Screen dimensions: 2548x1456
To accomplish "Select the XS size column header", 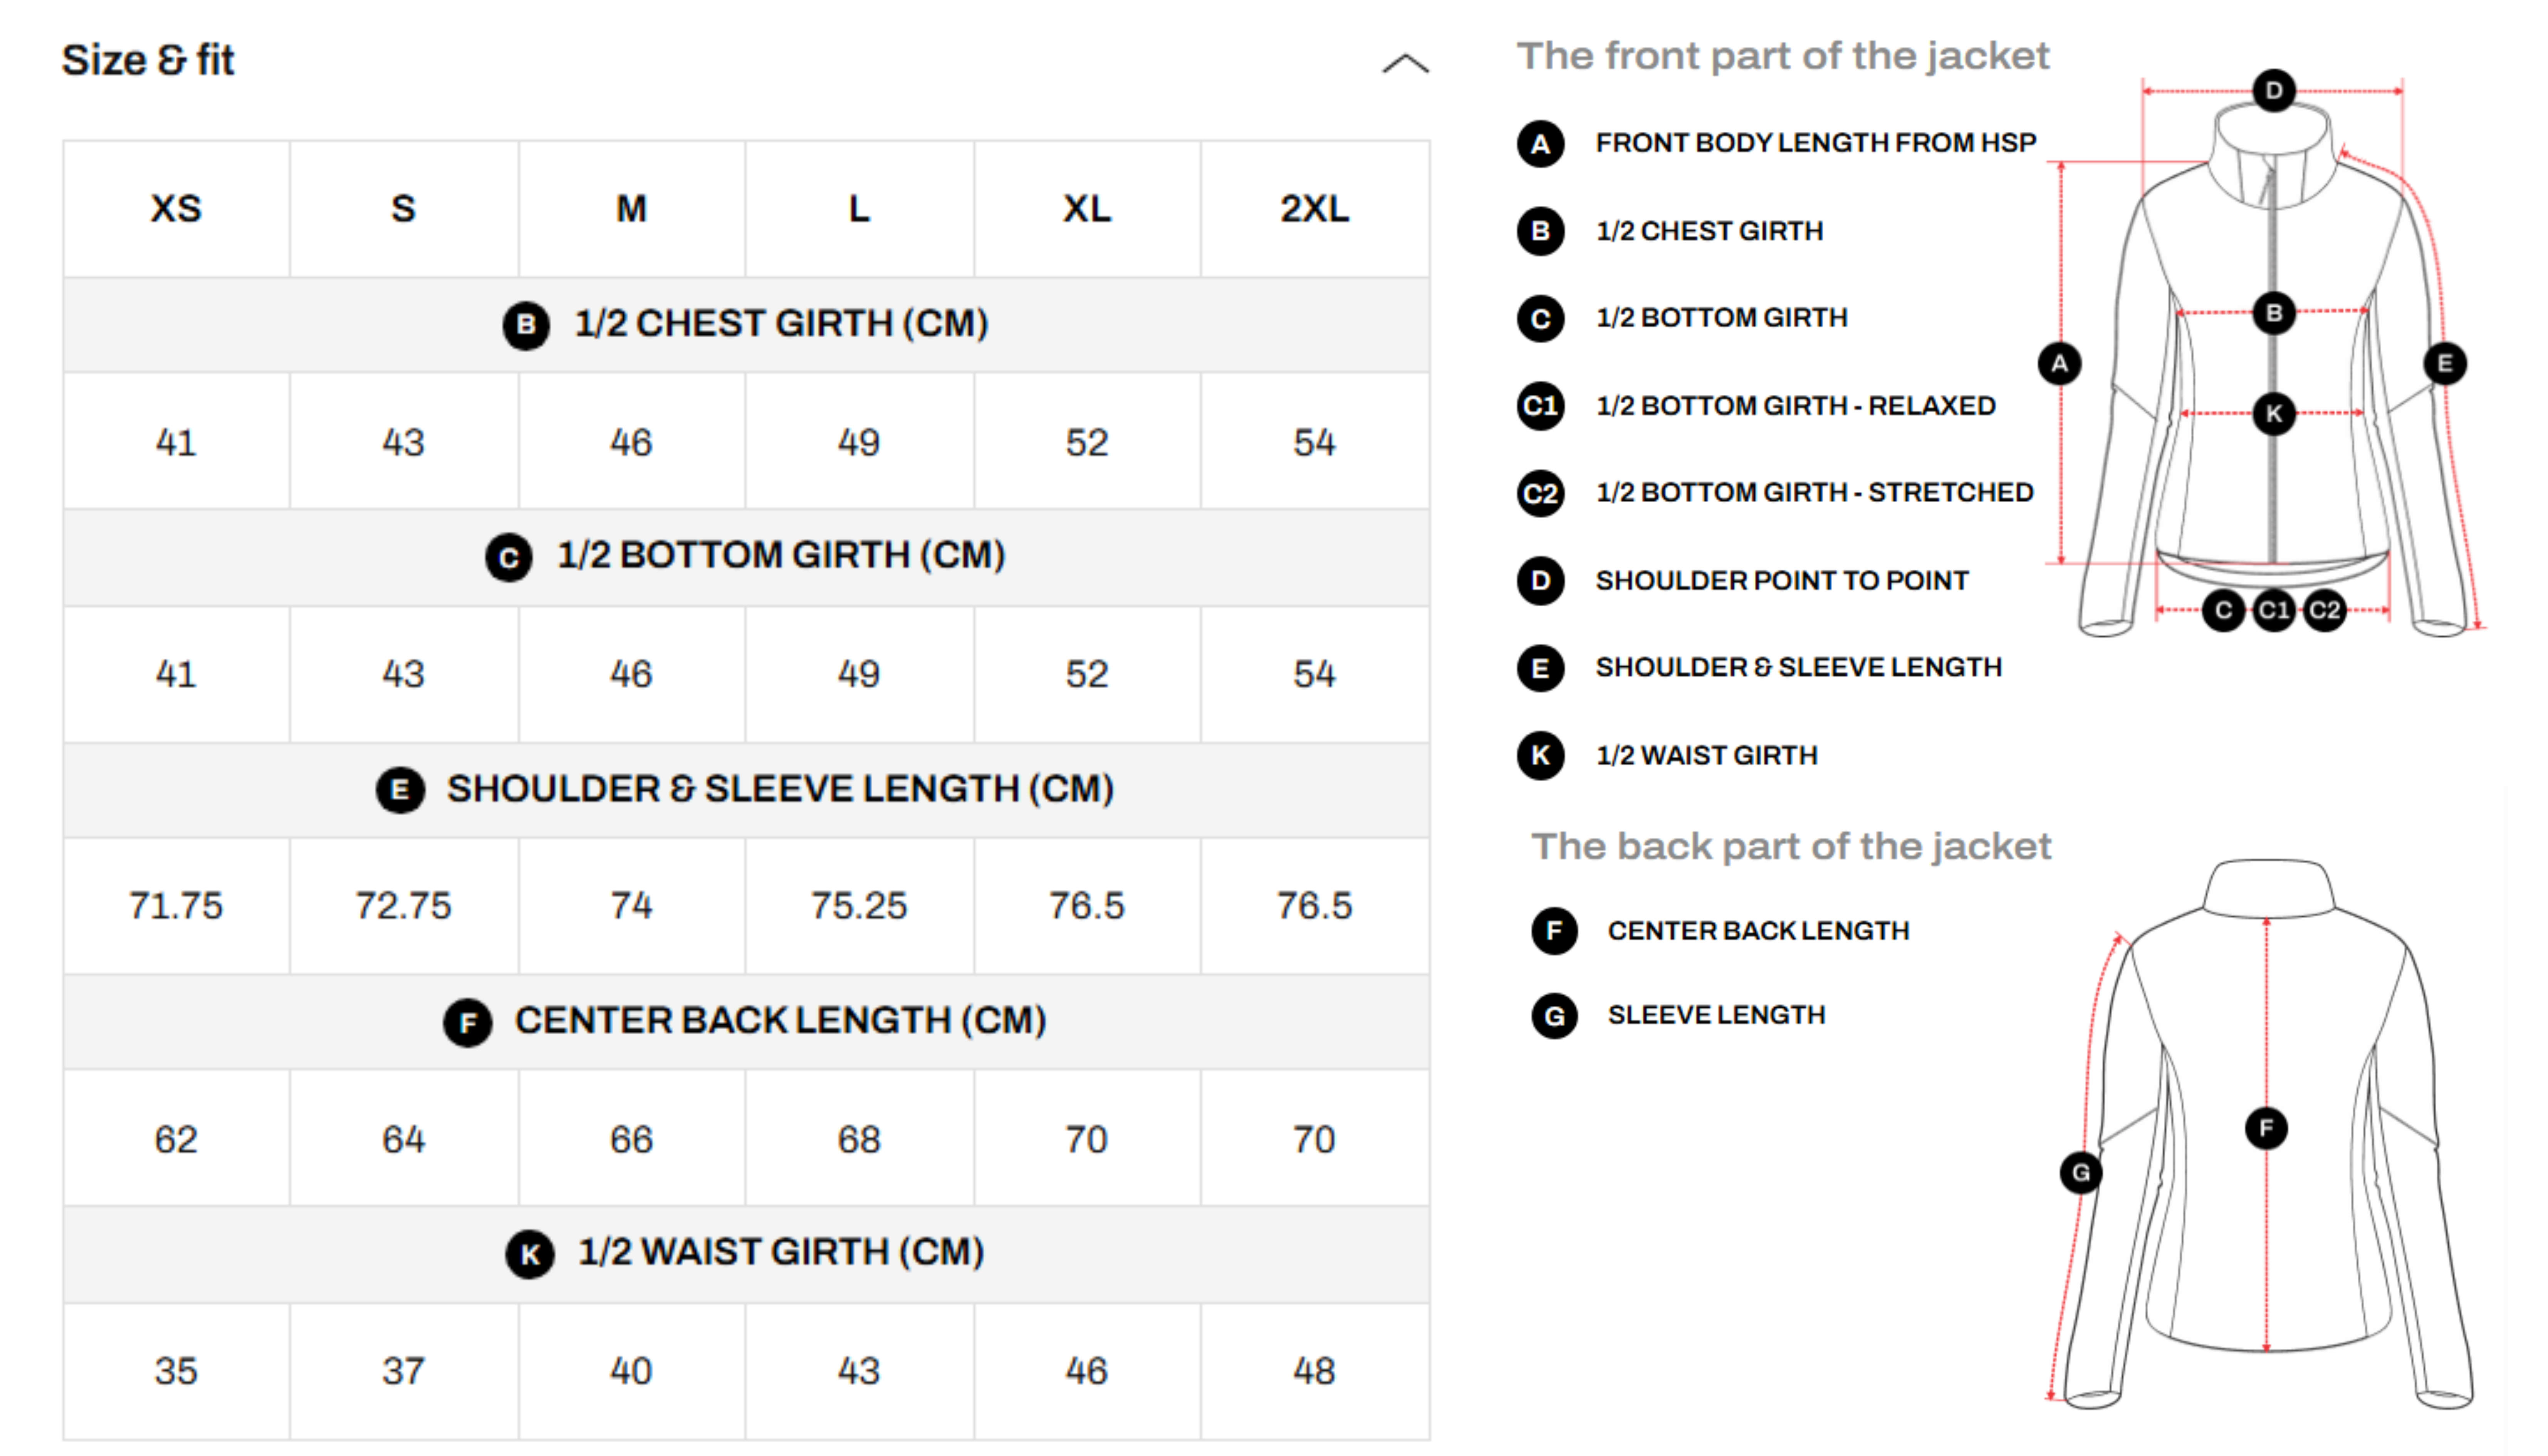I will [x=176, y=209].
